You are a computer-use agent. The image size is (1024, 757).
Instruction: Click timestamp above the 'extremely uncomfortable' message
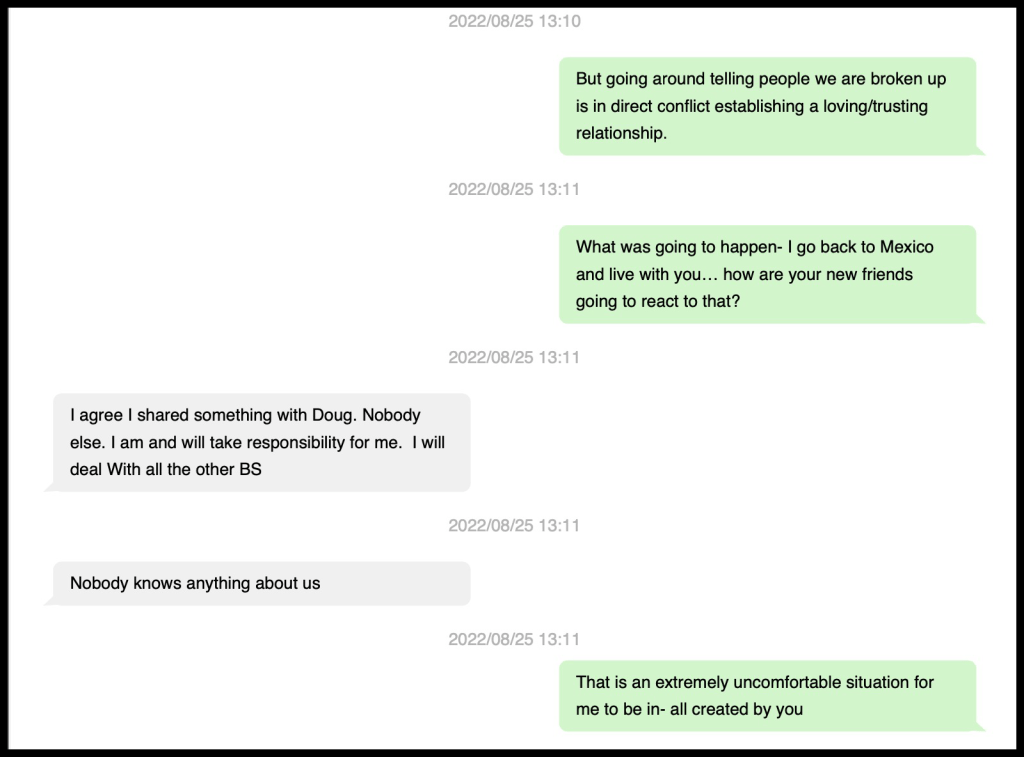click(x=513, y=639)
